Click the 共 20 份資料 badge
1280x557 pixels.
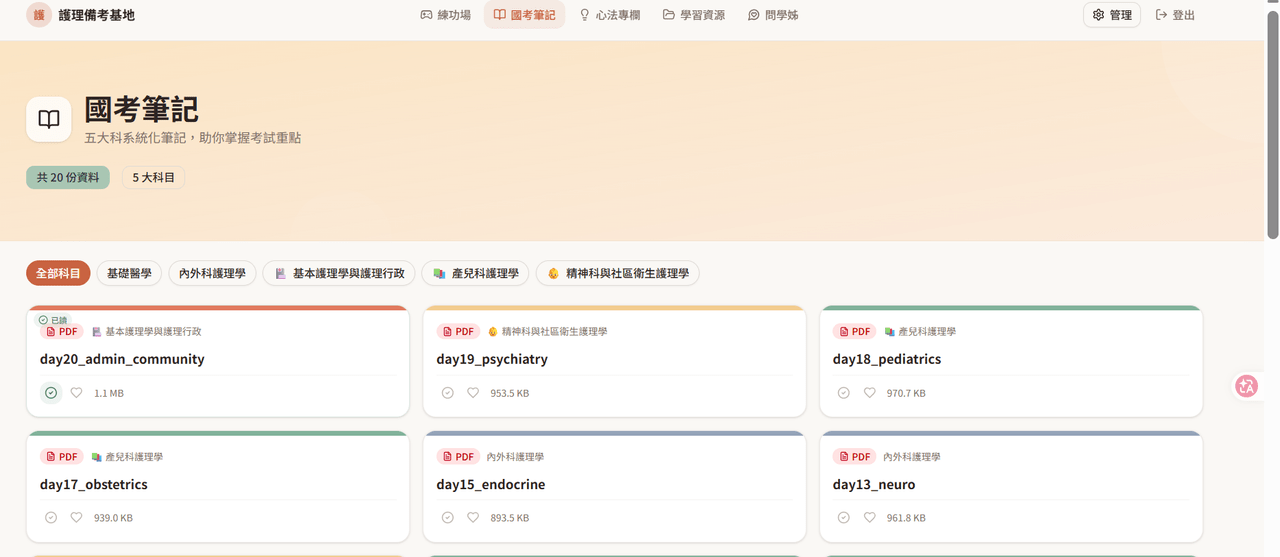point(68,177)
